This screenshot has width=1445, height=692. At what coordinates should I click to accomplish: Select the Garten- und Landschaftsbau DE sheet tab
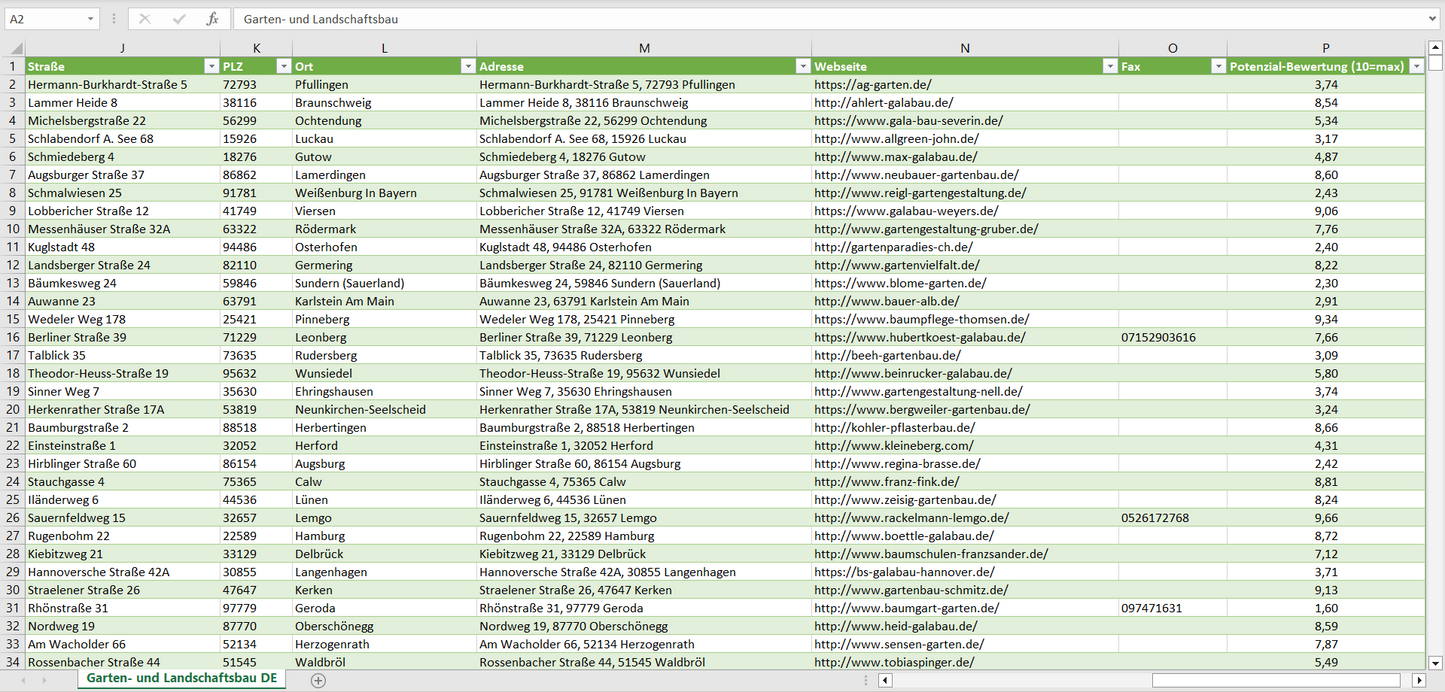tap(181, 679)
